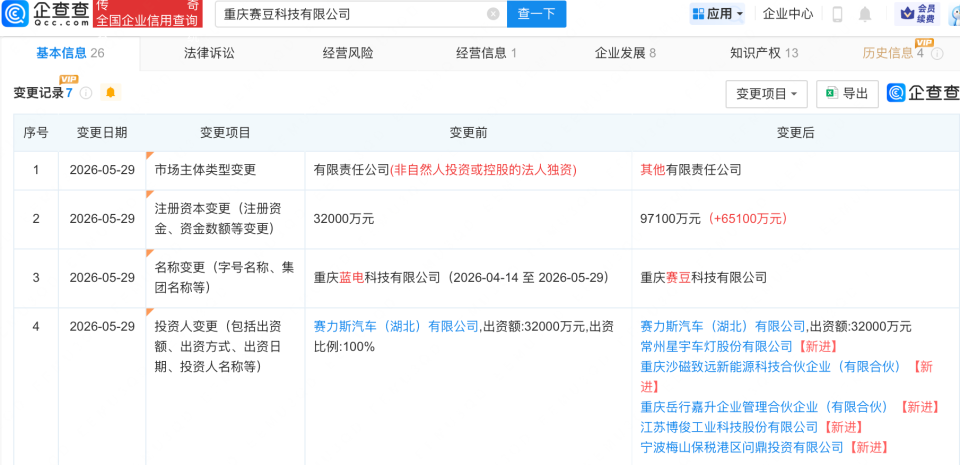Click the info icon beside 变更记录

coord(86,93)
